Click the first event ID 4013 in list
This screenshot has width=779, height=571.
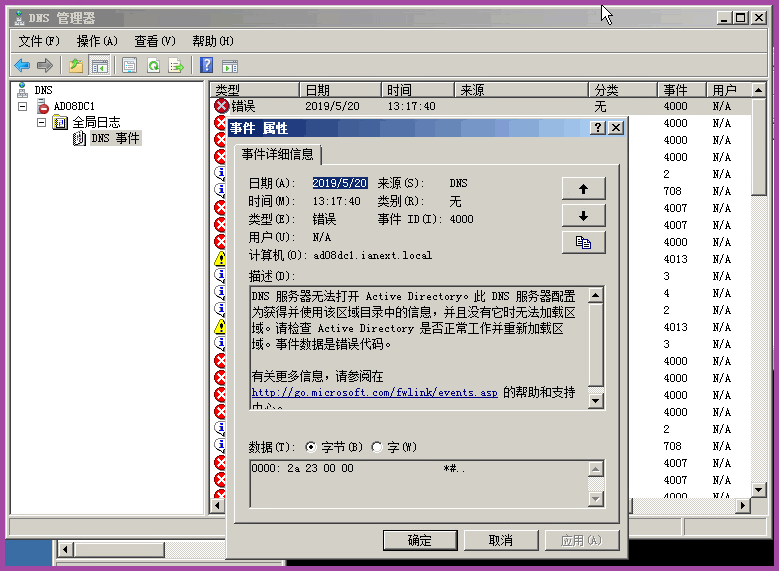pyautogui.click(x=675, y=259)
